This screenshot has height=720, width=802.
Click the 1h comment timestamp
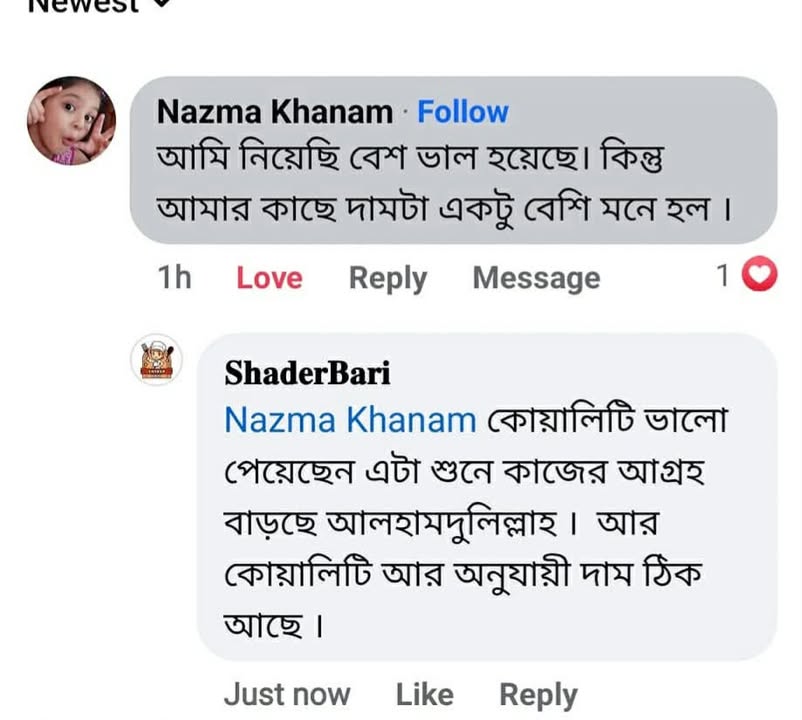tap(174, 278)
